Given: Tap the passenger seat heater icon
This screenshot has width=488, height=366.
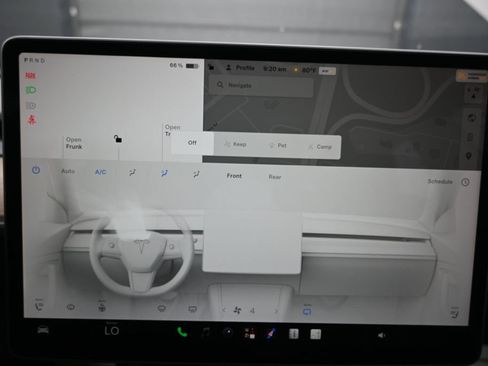Looking at the screenshot, I should click(455, 313).
